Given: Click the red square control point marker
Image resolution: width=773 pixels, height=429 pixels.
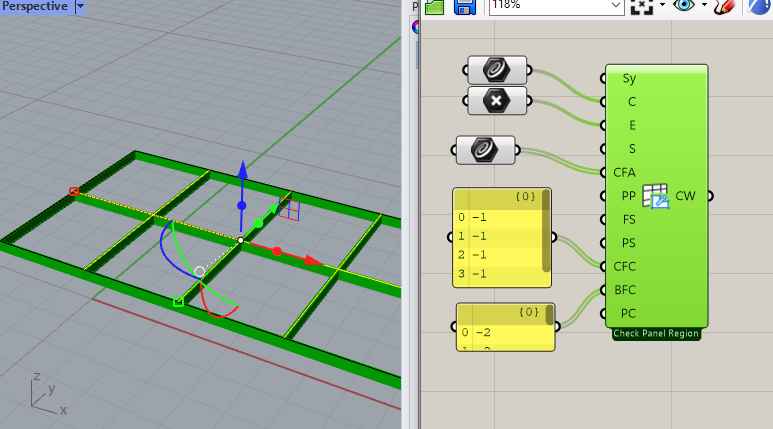Looking at the screenshot, I should (74, 191).
